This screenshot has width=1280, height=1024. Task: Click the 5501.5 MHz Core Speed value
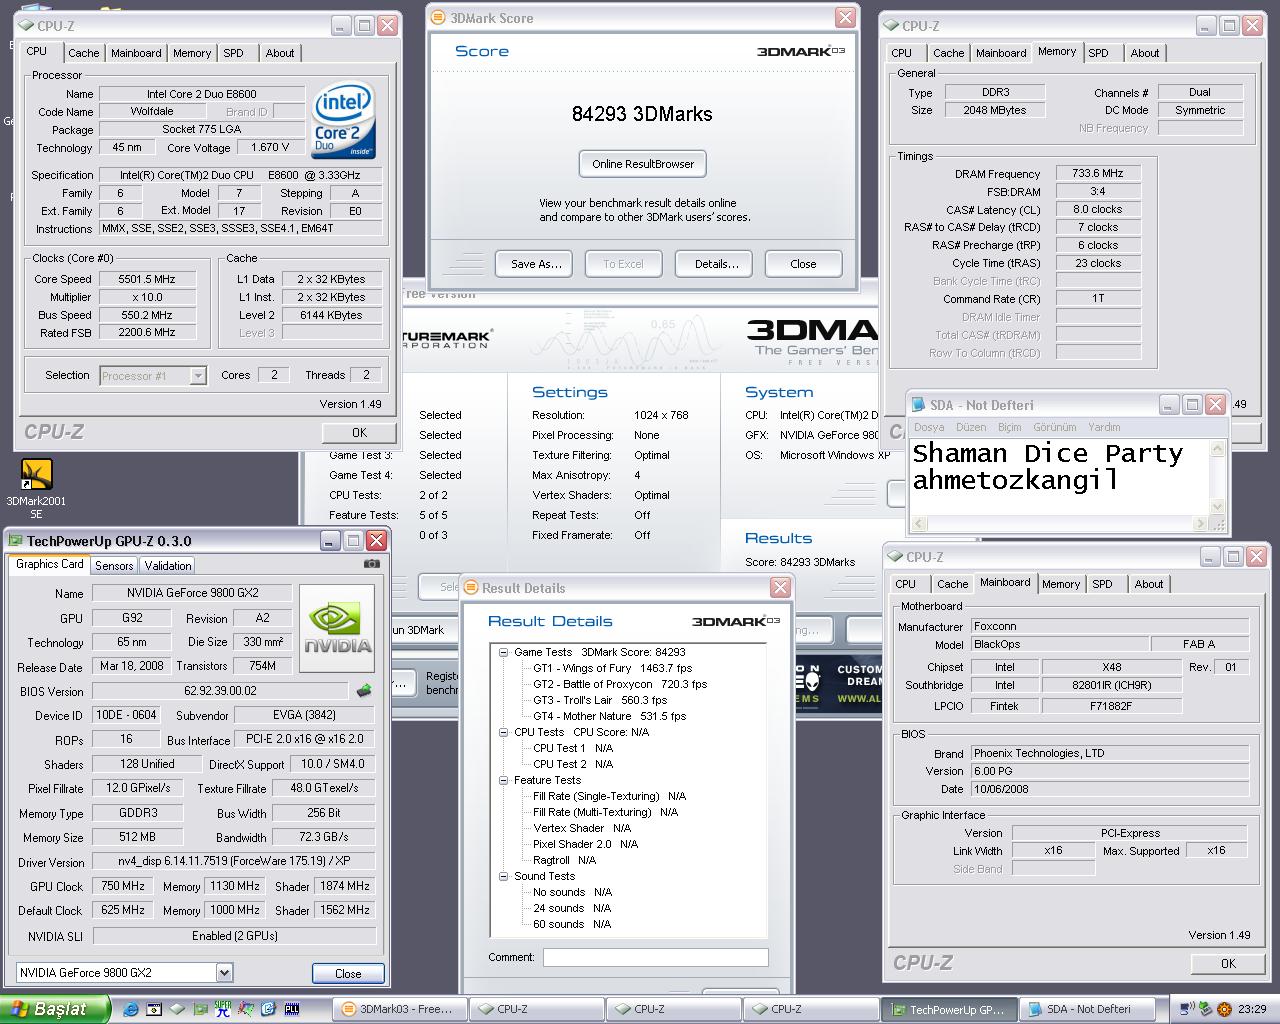click(x=147, y=279)
